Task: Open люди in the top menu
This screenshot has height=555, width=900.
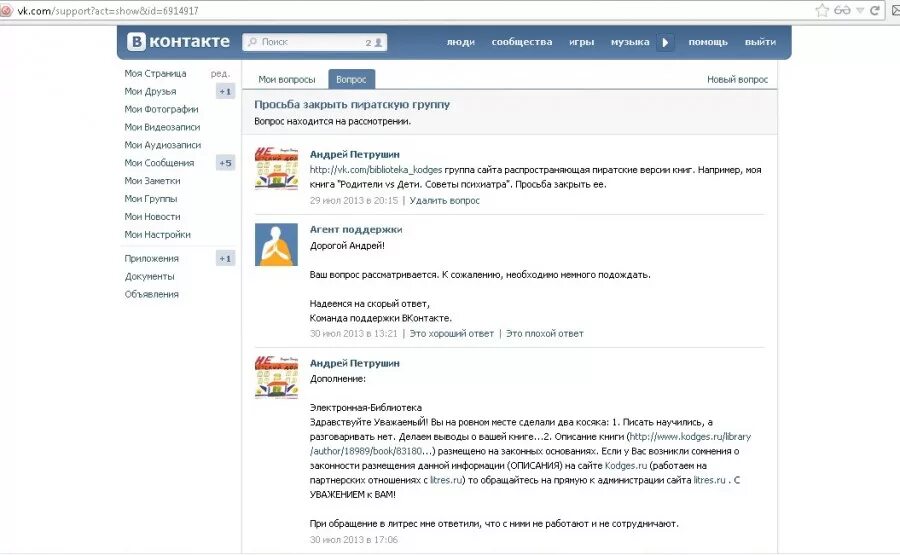Action: (x=460, y=42)
